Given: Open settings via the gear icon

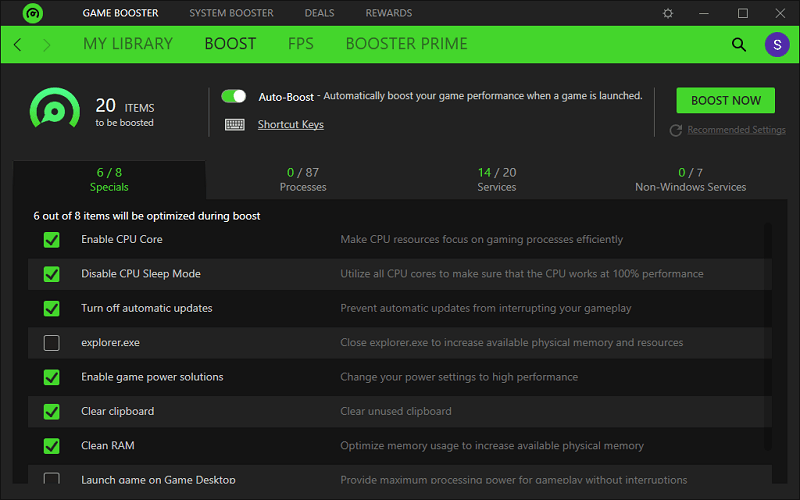Looking at the screenshot, I should (x=668, y=13).
